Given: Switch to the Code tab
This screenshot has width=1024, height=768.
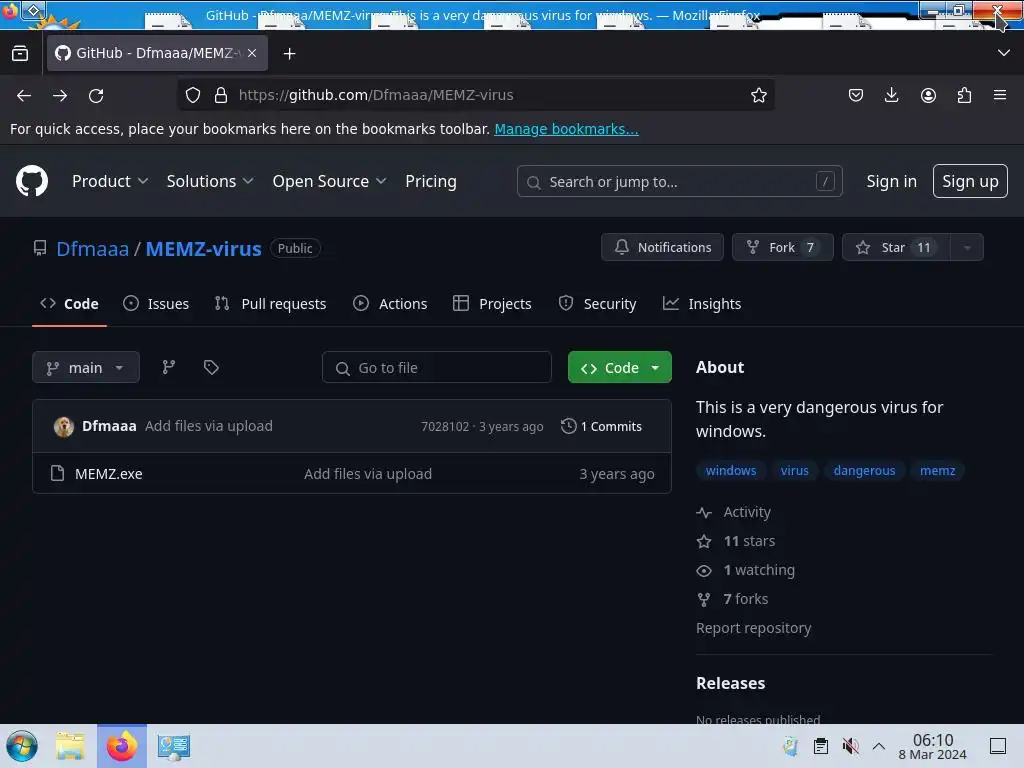Looking at the screenshot, I should (x=69, y=304).
